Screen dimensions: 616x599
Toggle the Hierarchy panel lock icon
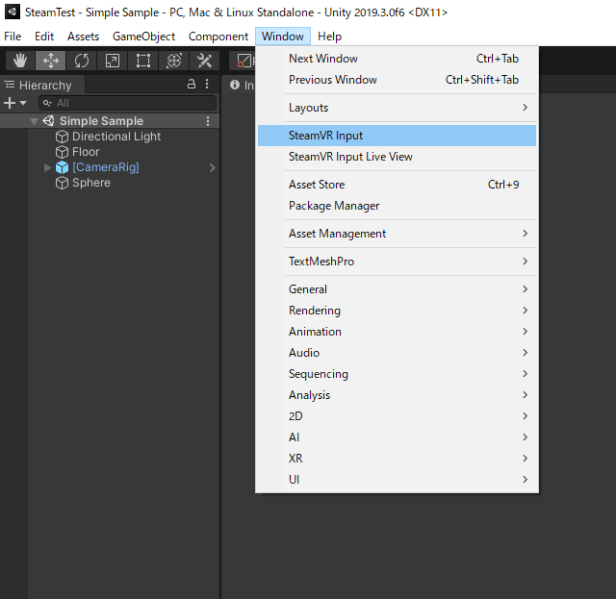tap(191, 84)
